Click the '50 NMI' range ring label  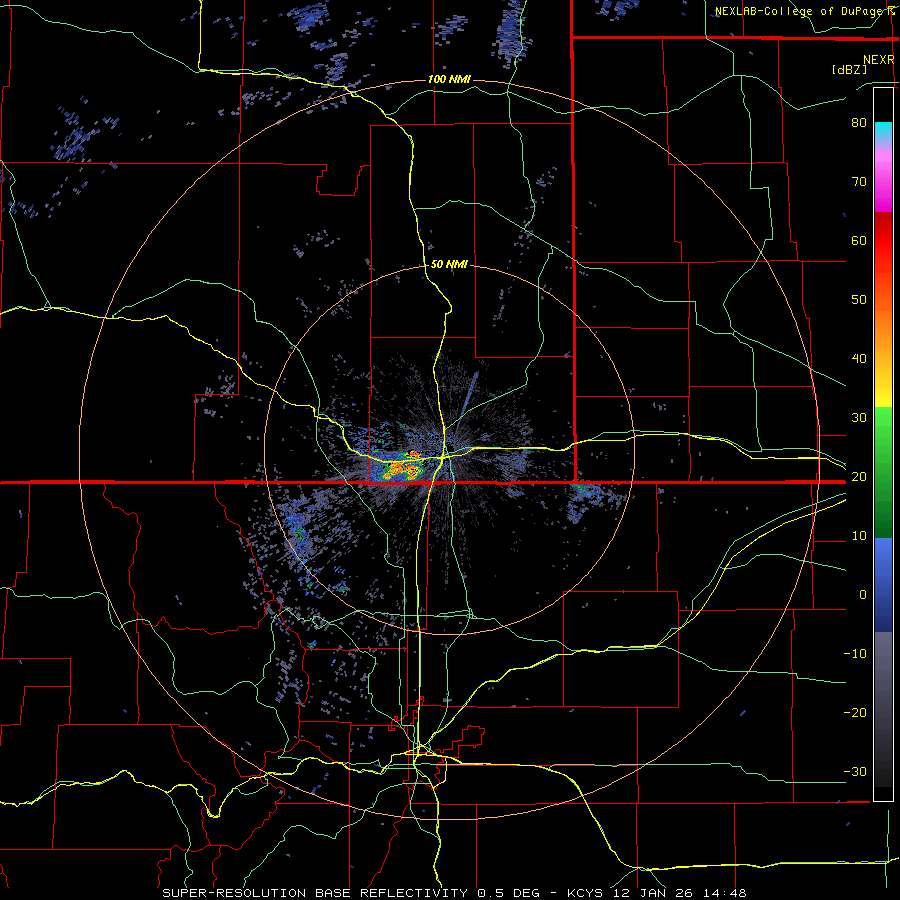click(x=449, y=264)
